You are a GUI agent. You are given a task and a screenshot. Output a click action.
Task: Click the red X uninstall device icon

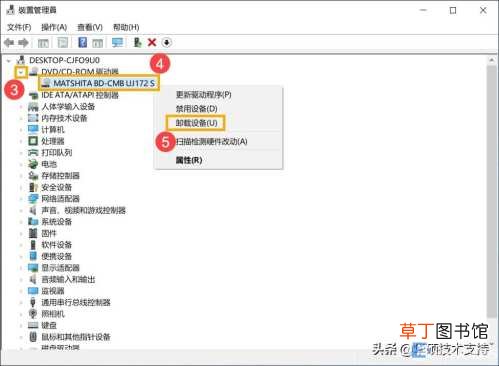(x=152, y=42)
